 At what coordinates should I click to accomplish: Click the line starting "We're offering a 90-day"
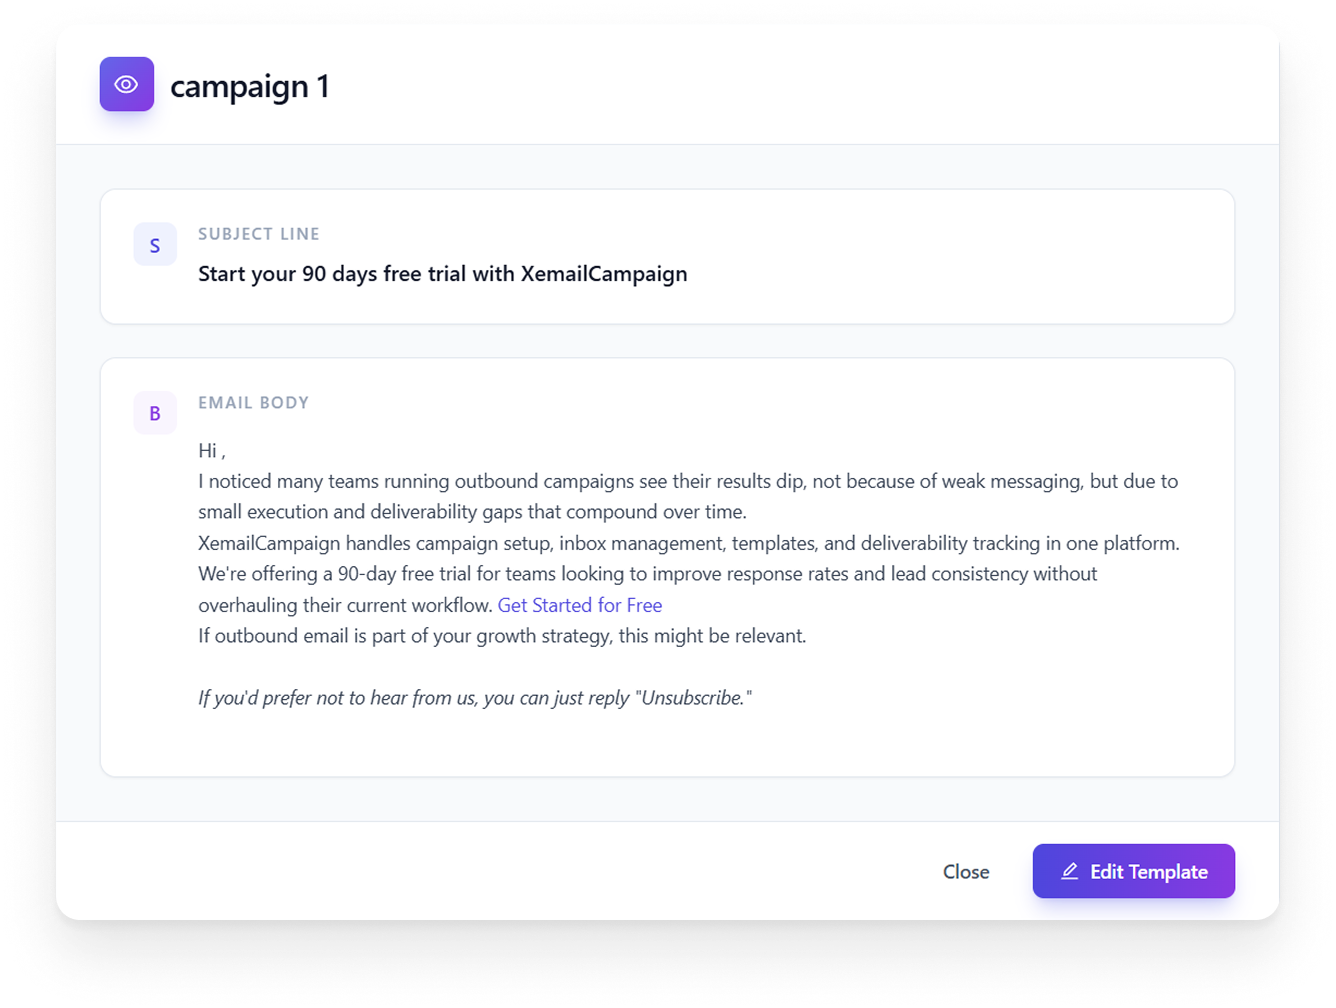click(647, 574)
